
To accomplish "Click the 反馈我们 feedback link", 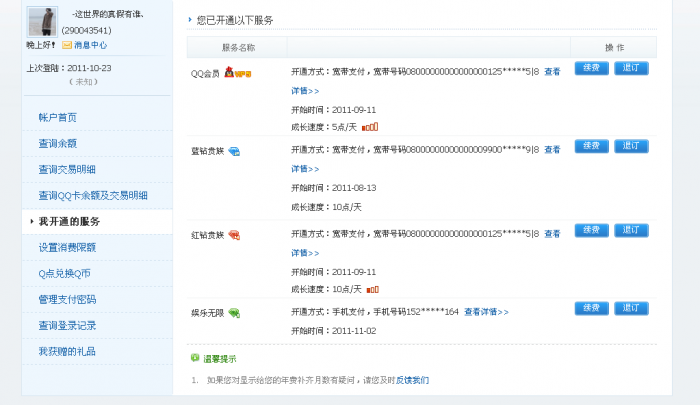I will [412, 380].
